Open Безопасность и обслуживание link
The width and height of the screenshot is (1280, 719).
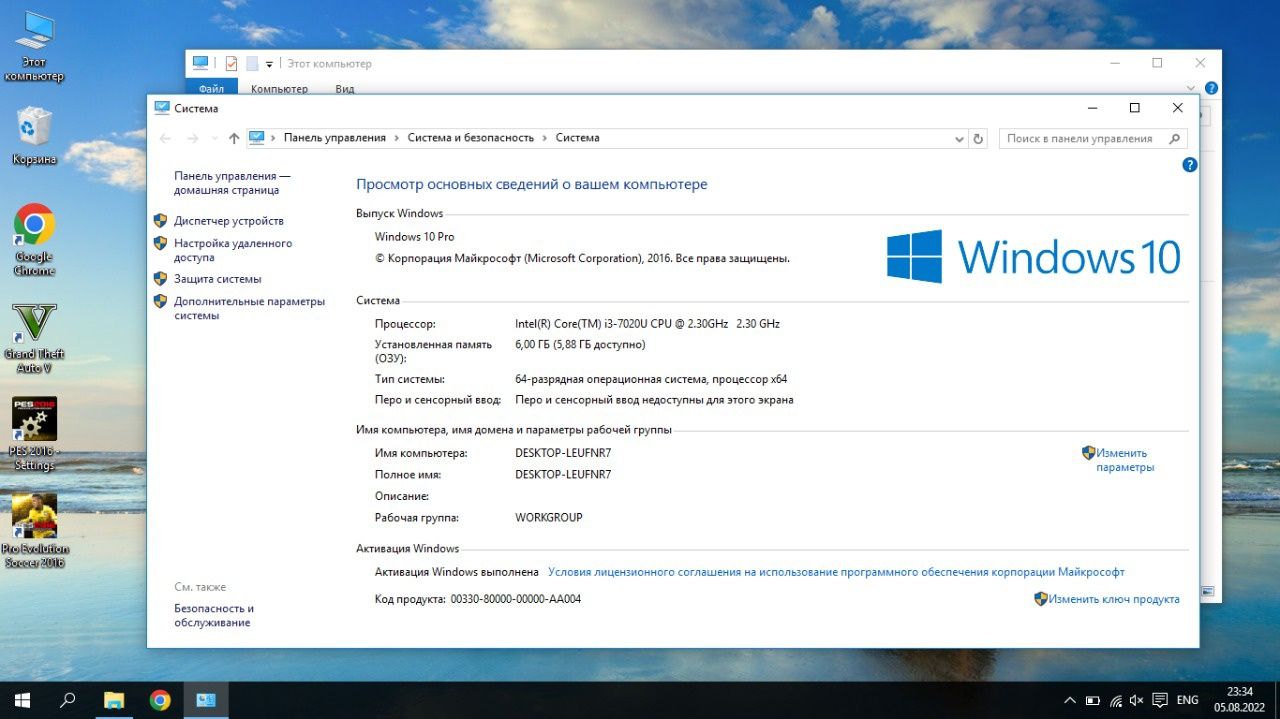(x=214, y=615)
